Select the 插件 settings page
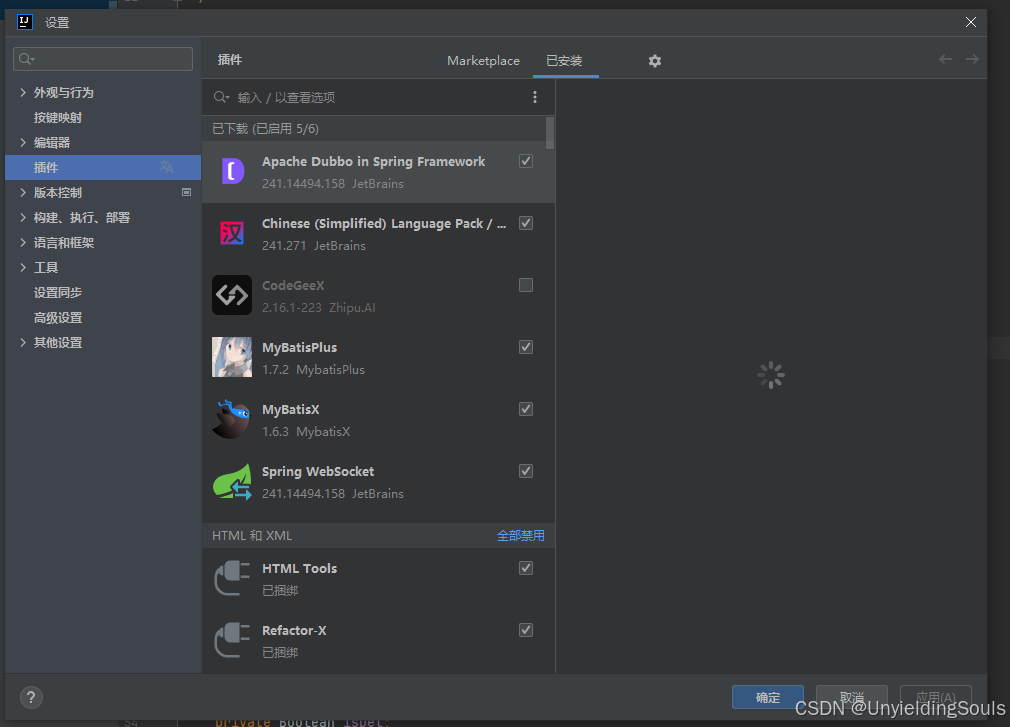 click(103, 167)
